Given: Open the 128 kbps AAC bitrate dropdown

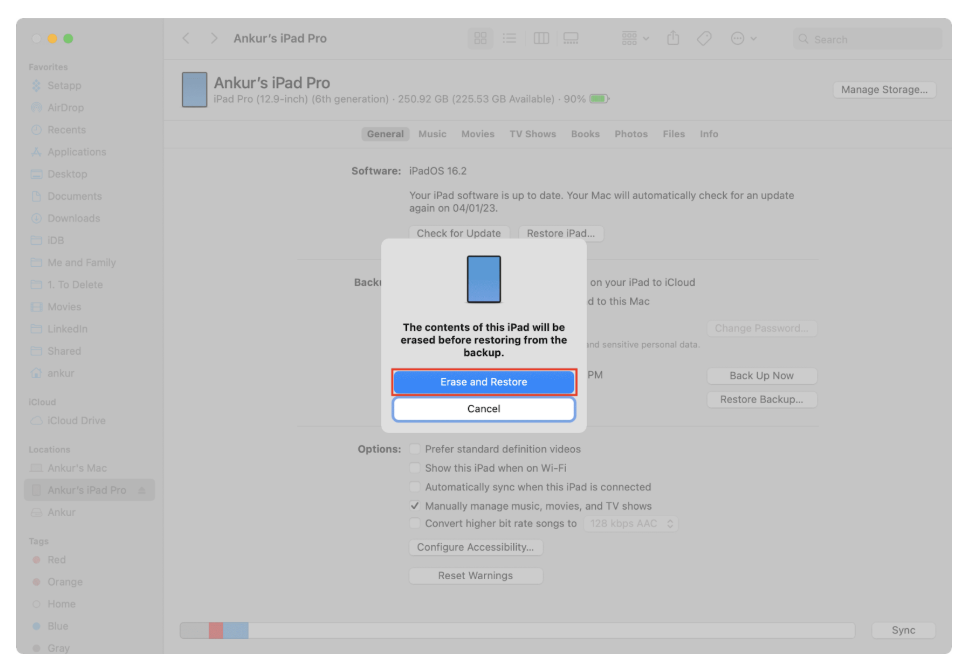Looking at the screenshot, I should click(x=631, y=524).
